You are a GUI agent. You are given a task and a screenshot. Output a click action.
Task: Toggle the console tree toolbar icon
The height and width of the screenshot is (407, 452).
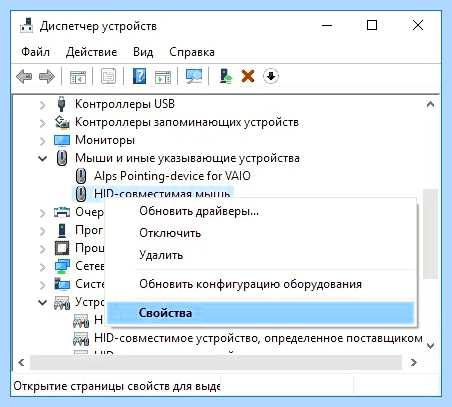[x=78, y=77]
